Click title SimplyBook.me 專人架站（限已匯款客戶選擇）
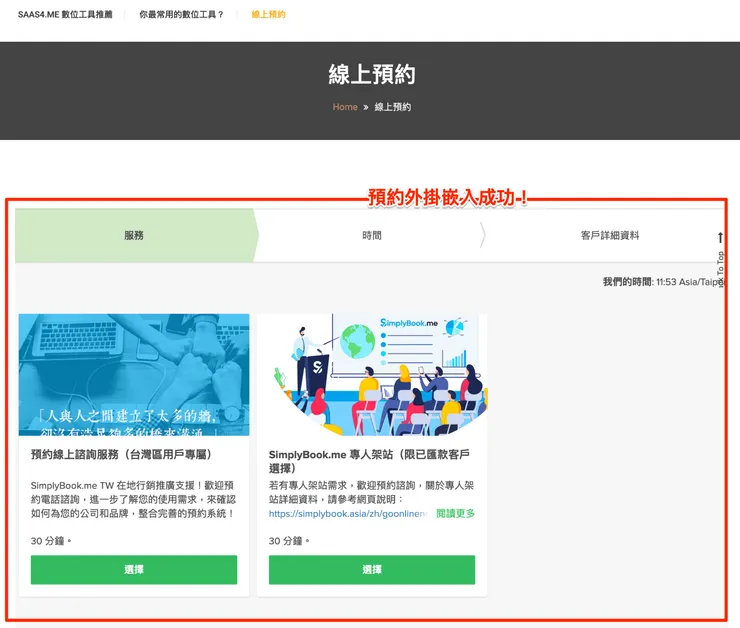This screenshot has width=740, height=628. (369, 461)
